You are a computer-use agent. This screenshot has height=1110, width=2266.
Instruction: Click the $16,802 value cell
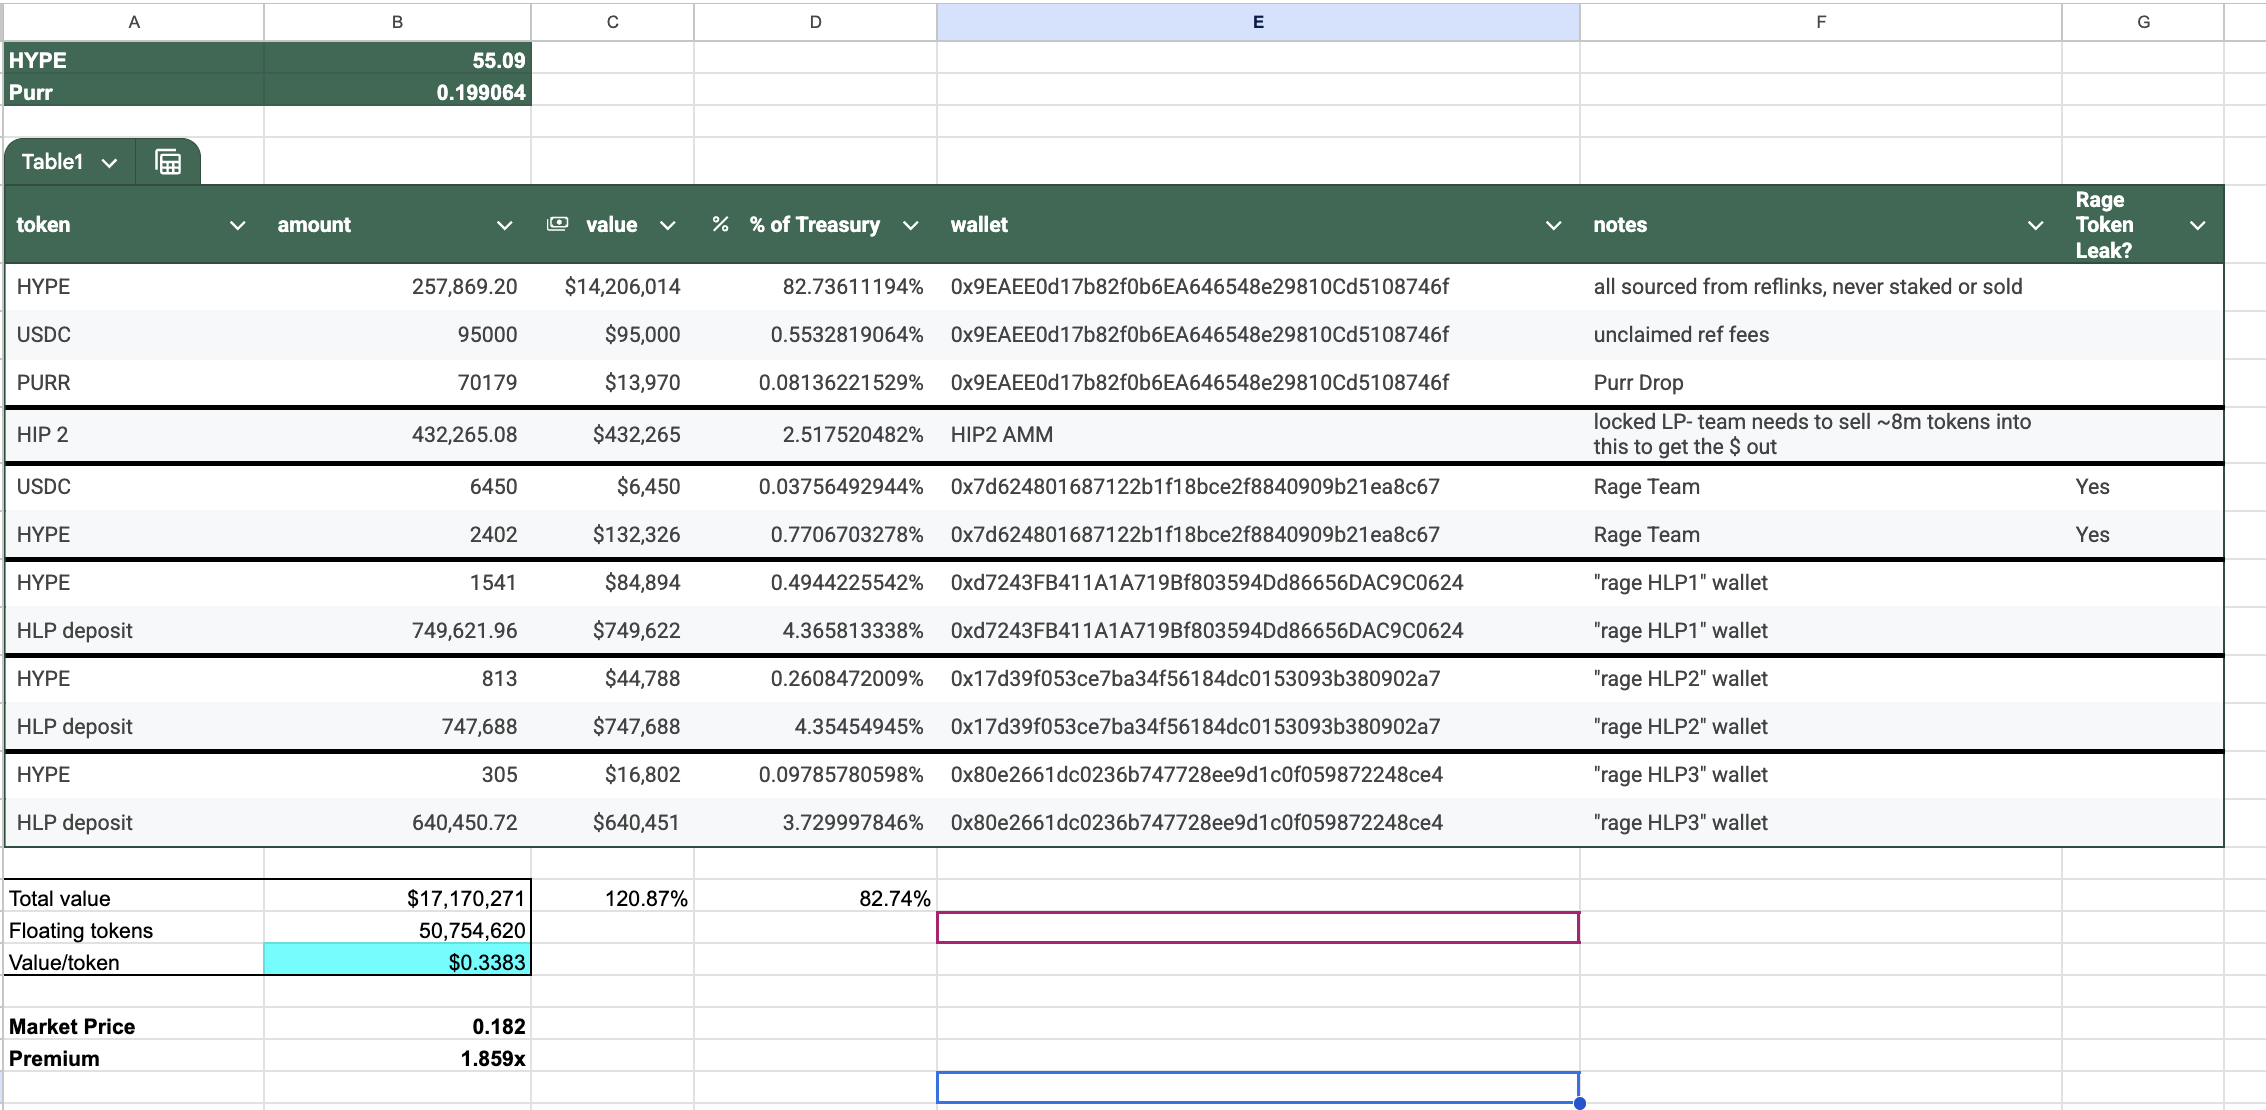[x=612, y=775]
